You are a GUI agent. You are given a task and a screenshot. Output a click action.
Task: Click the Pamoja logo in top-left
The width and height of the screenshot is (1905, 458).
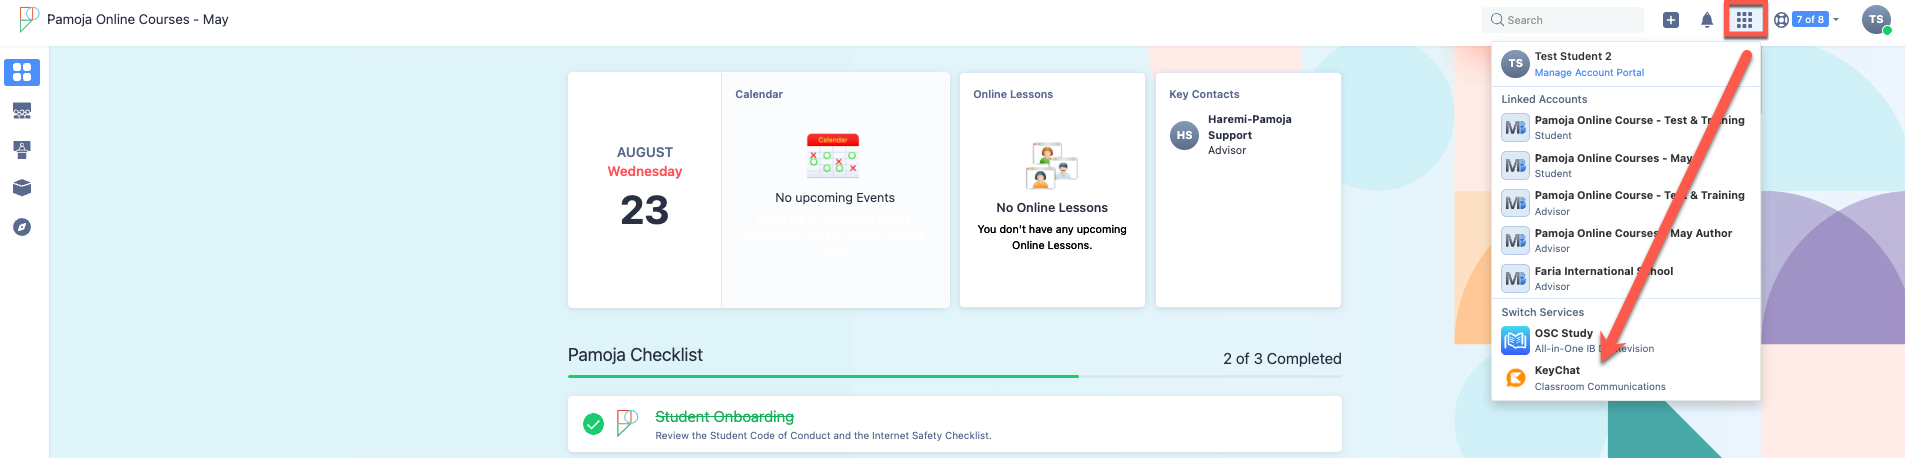tap(28, 19)
